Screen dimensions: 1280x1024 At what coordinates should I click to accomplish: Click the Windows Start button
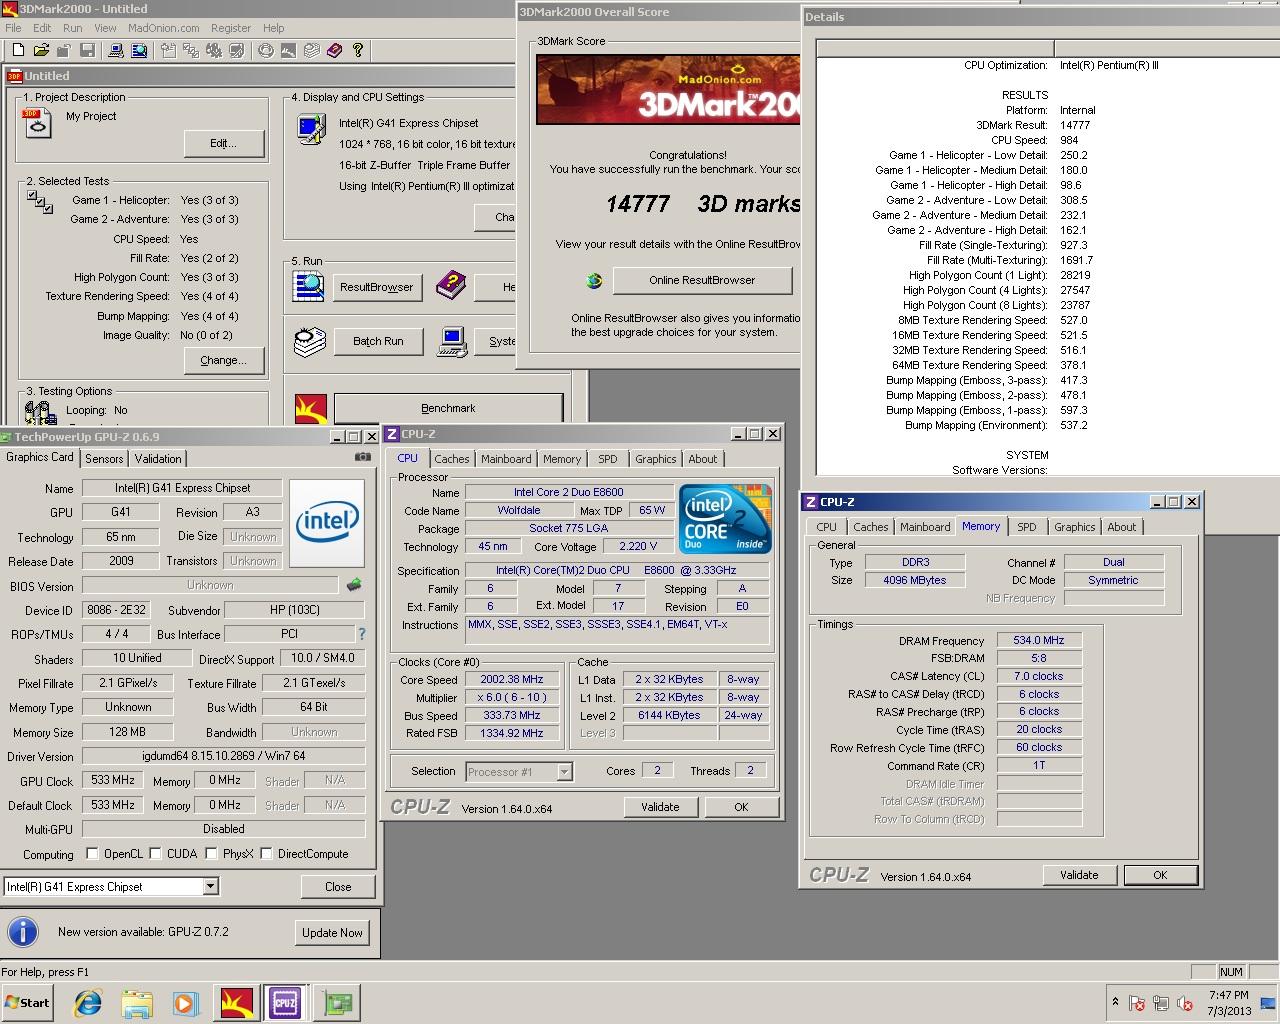coord(27,1003)
